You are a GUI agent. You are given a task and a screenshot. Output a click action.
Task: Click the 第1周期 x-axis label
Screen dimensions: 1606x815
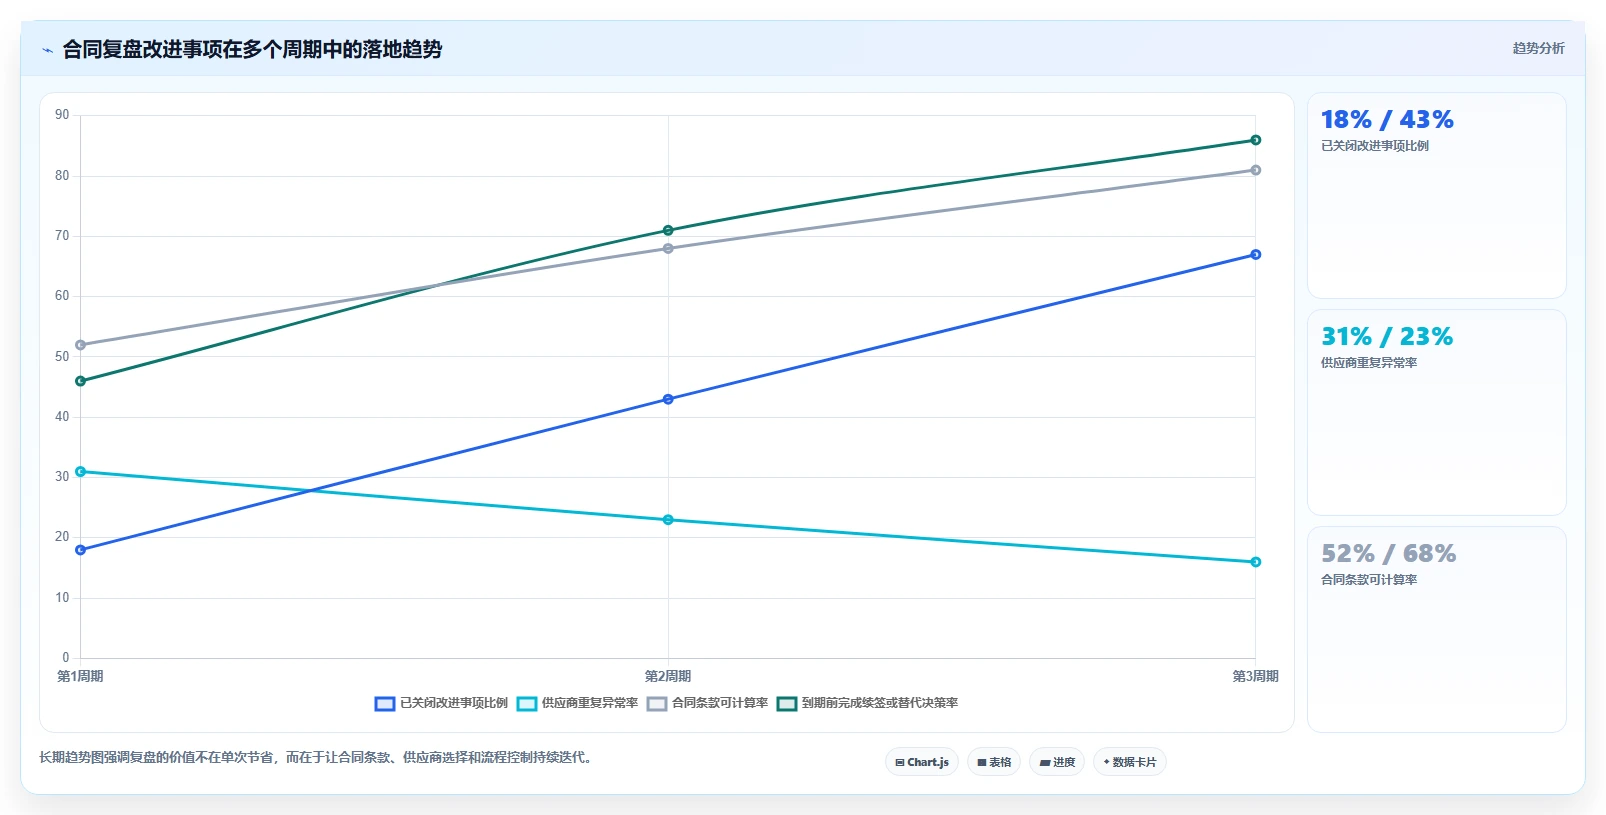[x=80, y=676]
